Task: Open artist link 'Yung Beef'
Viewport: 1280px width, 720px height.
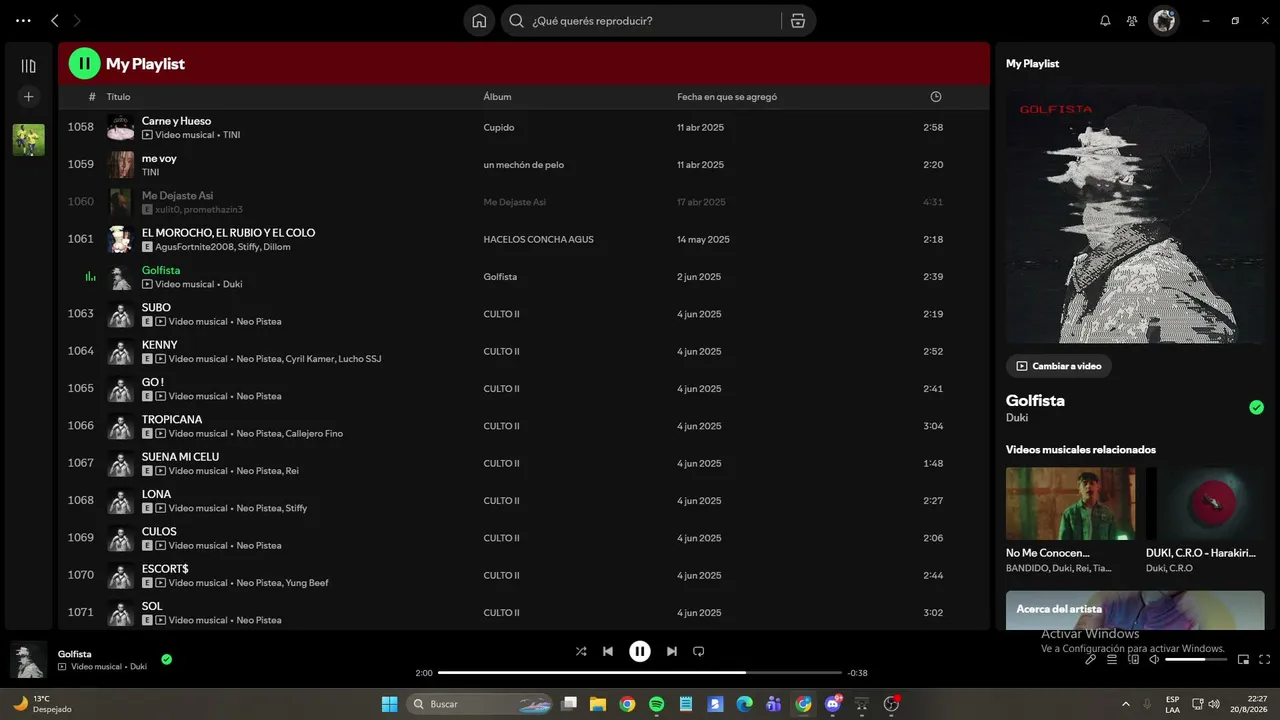Action: [x=307, y=583]
